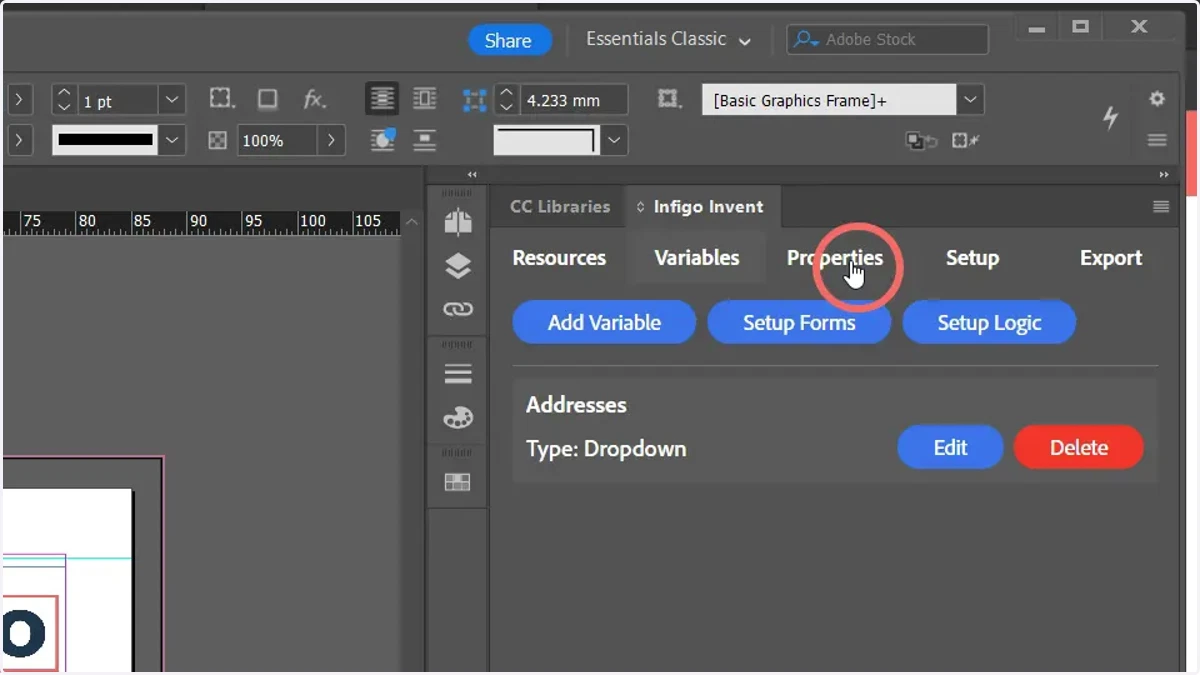
Task: Expand the top-left toolbar arrow
Action: pos(19,100)
